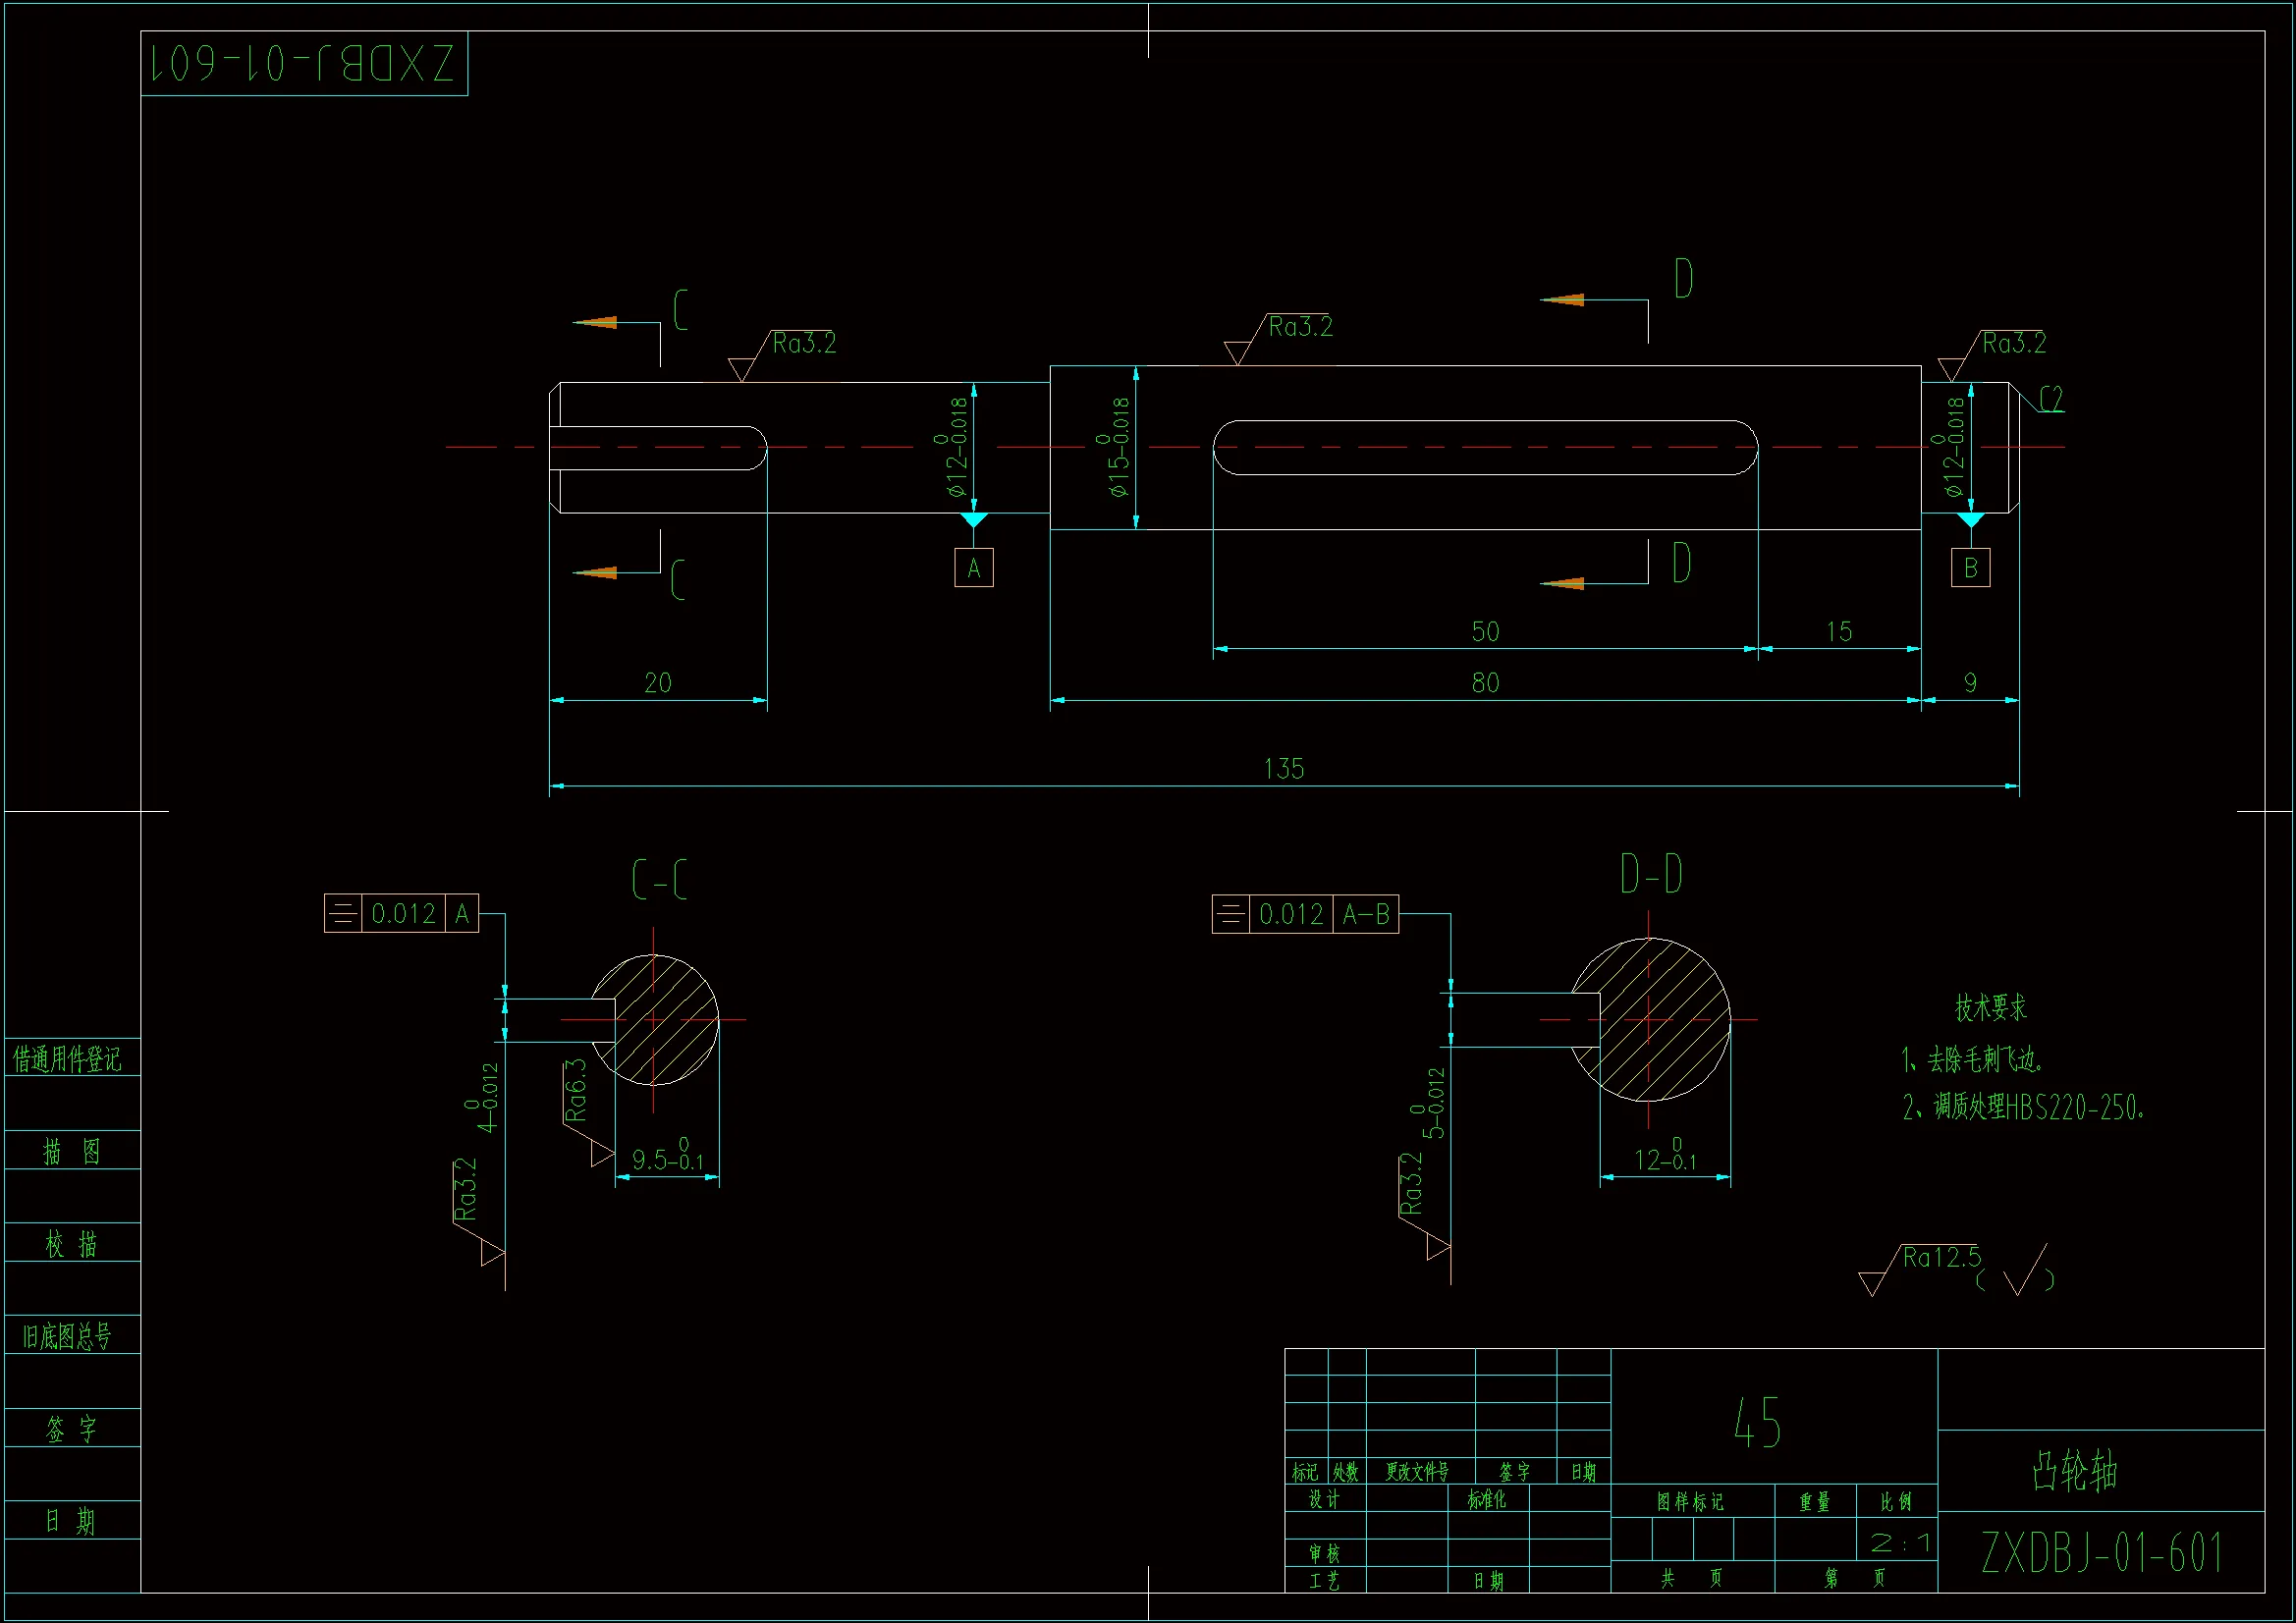Select the C-C section view title
Viewport: 2296px width, 1623px height.
pyautogui.click(x=659, y=880)
